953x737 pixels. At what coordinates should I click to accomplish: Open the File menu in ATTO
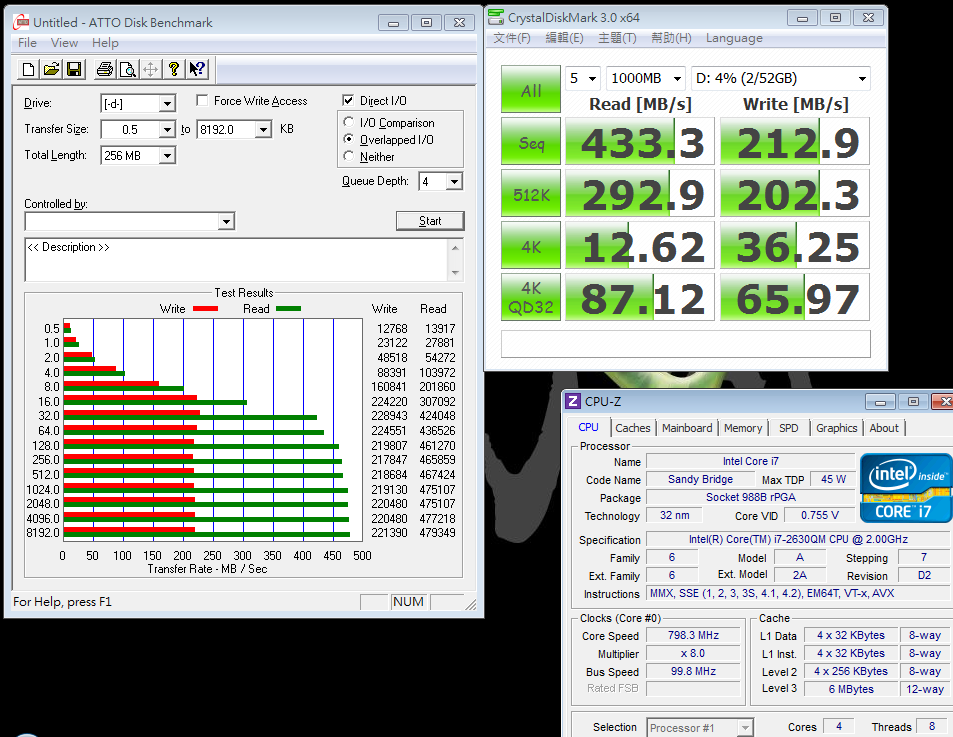(27, 43)
